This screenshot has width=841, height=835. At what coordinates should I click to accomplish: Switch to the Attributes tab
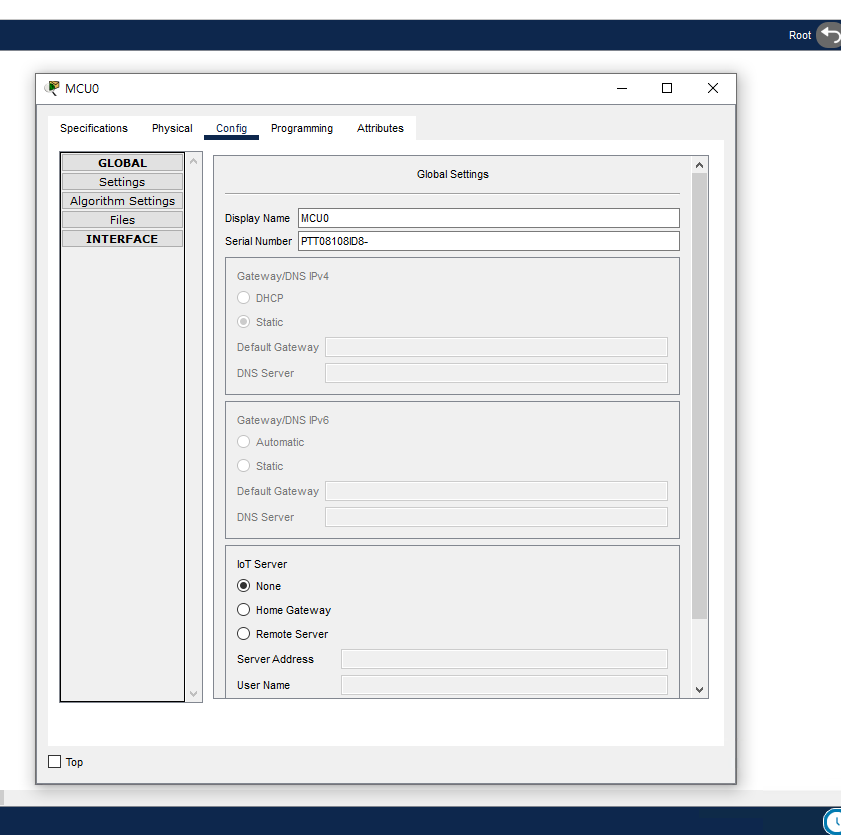click(x=380, y=128)
